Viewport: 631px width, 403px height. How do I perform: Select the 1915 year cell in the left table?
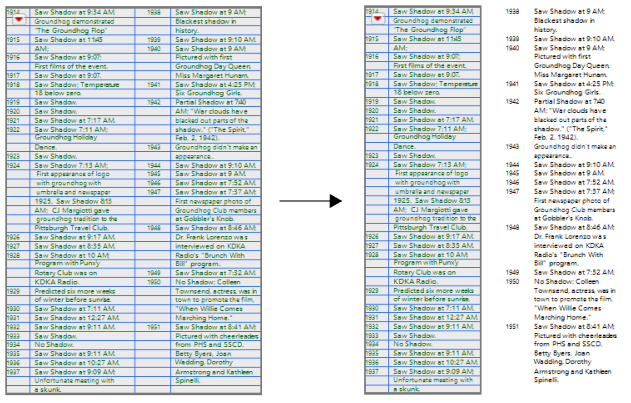[13, 40]
